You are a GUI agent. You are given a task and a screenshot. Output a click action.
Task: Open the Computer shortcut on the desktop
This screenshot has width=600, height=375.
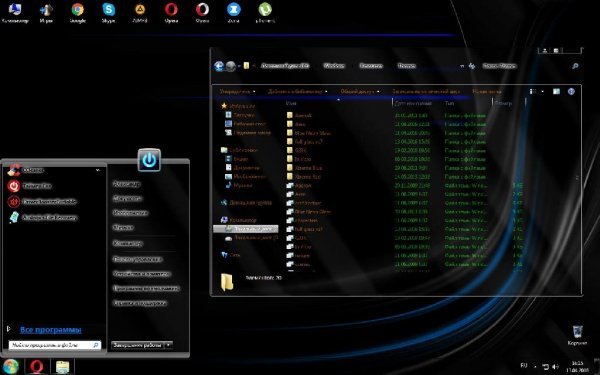click(15, 13)
